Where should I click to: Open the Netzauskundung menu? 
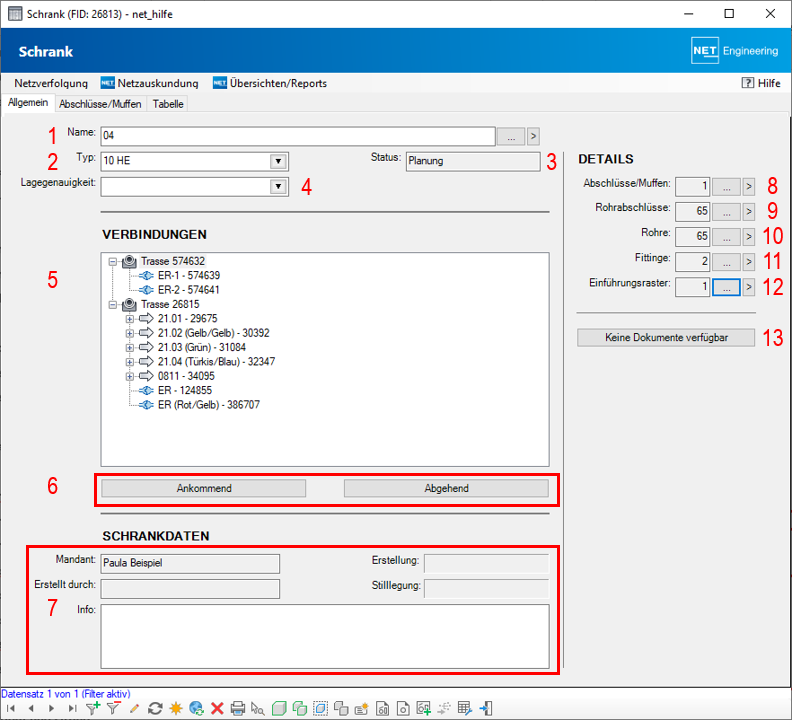point(150,83)
